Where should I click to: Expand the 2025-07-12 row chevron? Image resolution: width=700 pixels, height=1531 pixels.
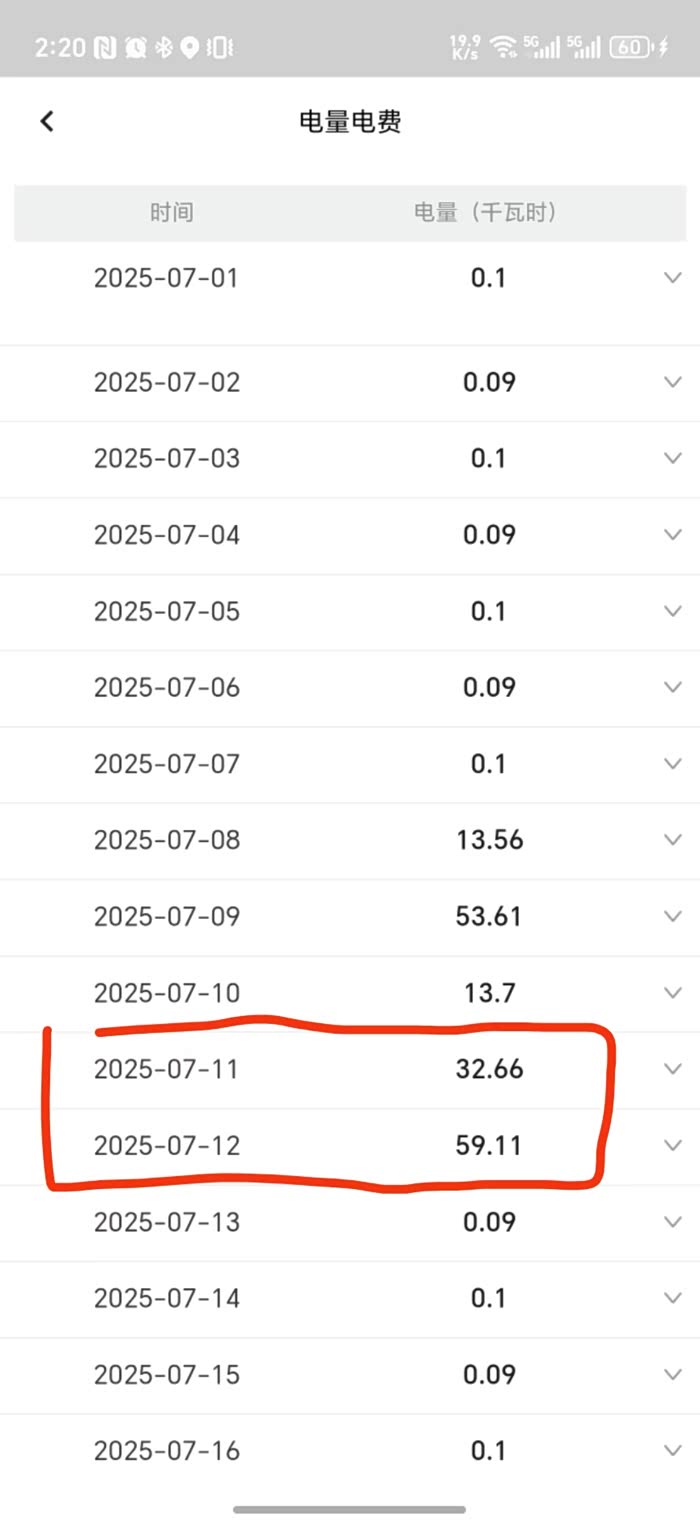673,1145
